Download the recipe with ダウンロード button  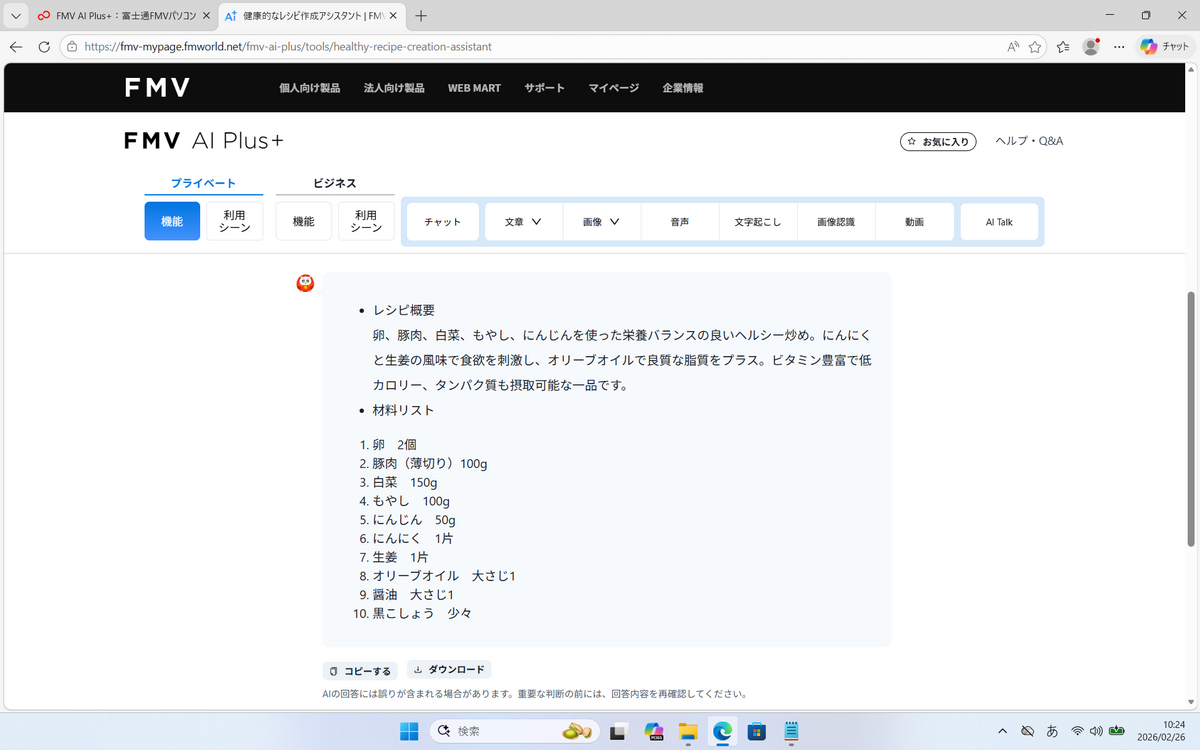click(449, 670)
